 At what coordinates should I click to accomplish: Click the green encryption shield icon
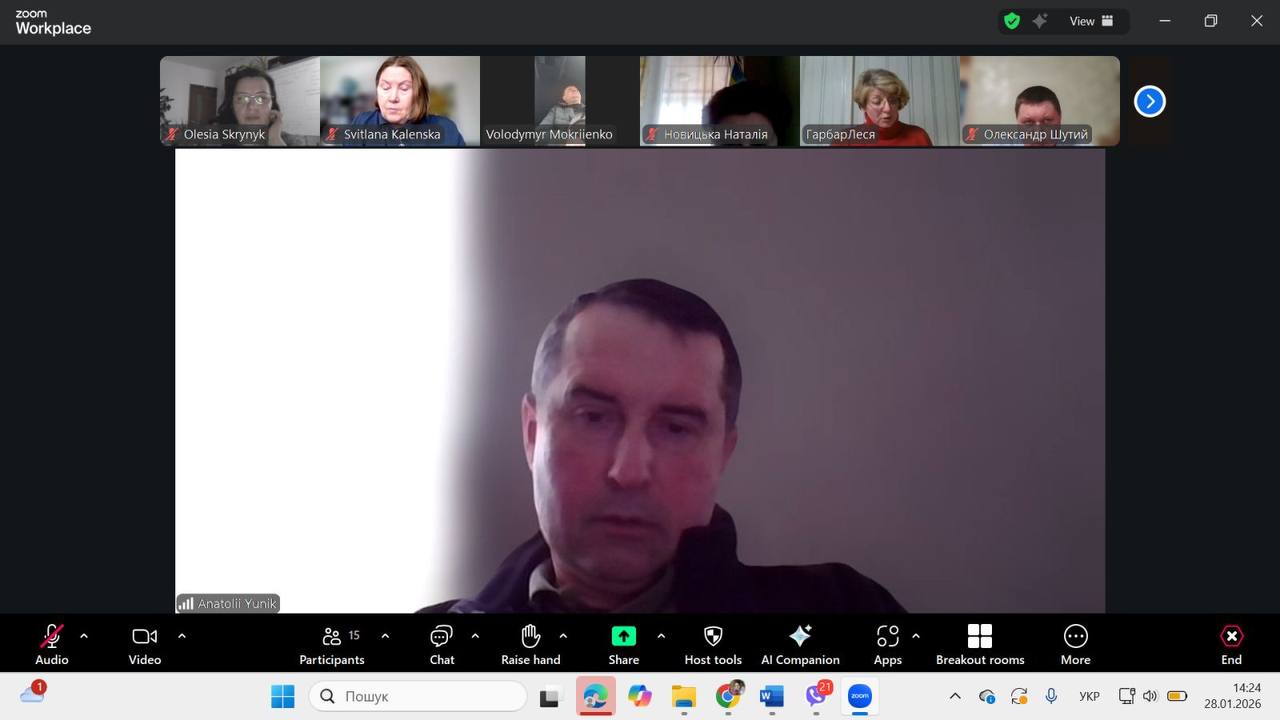click(x=1012, y=21)
